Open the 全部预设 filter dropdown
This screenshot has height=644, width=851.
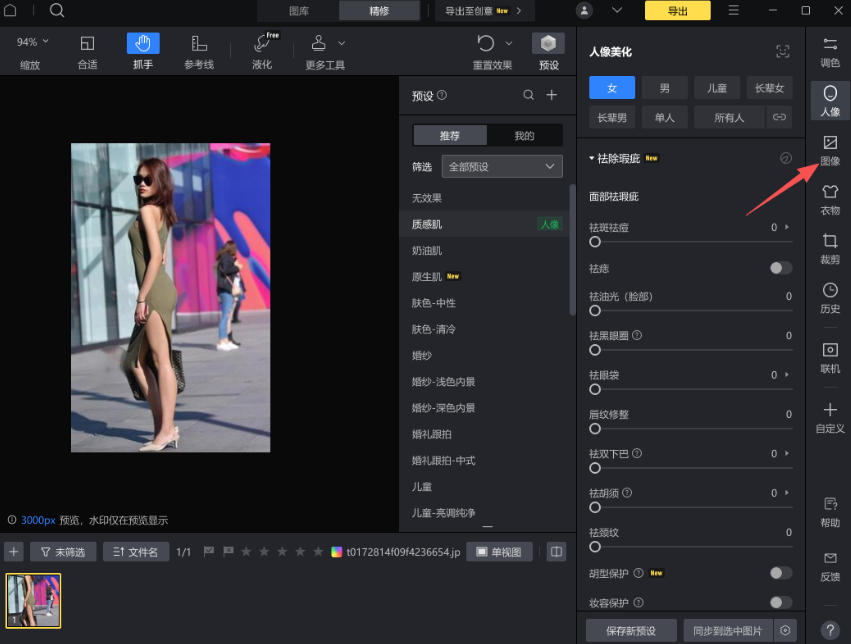pos(502,166)
